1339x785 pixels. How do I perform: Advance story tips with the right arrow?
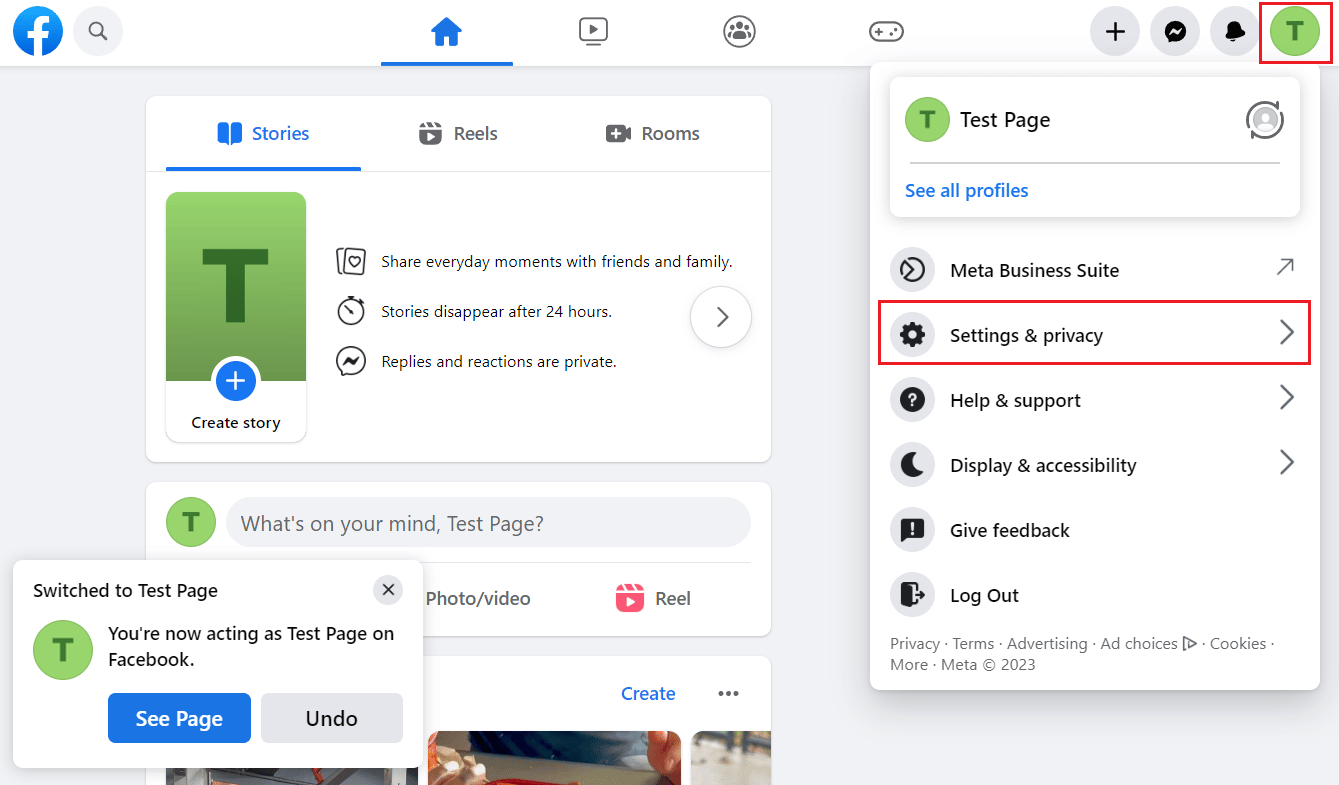click(x=721, y=317)
